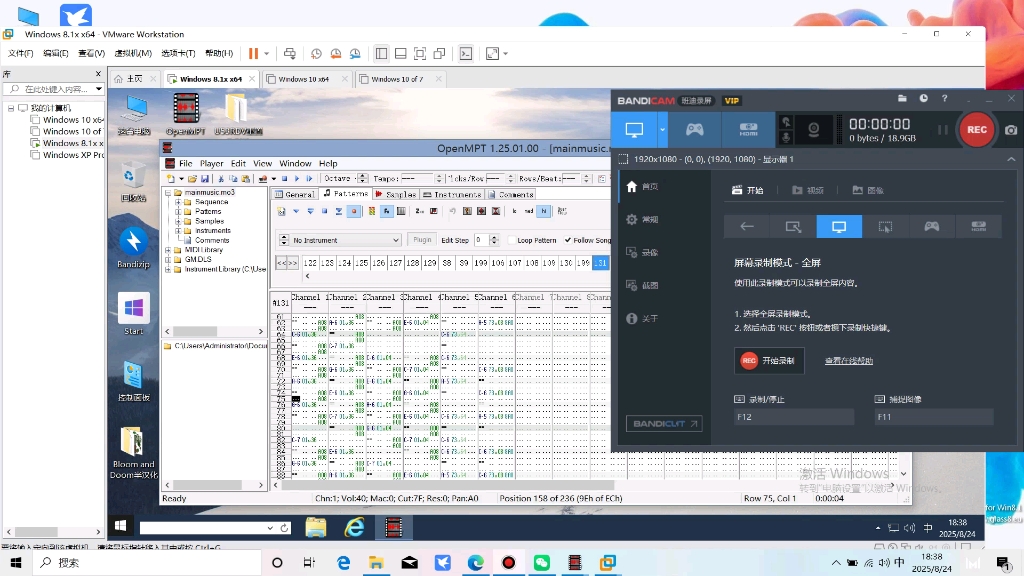Click the F12 record hotkey field
This screenshot has width=1024, height=576.
click(x=793, y=417)
